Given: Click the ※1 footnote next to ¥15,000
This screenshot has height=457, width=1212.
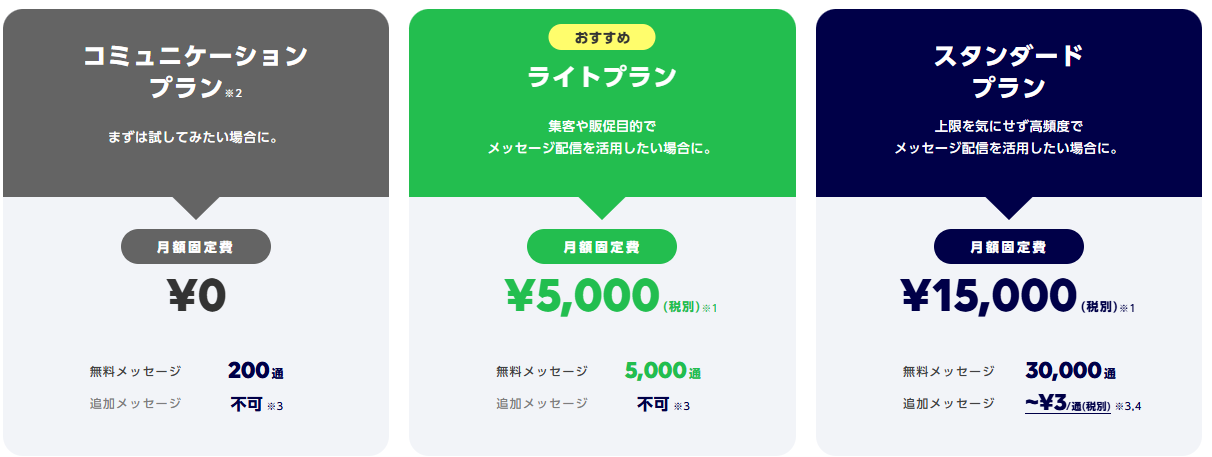Looking at the screenshot, I should tap(1126, 307).
